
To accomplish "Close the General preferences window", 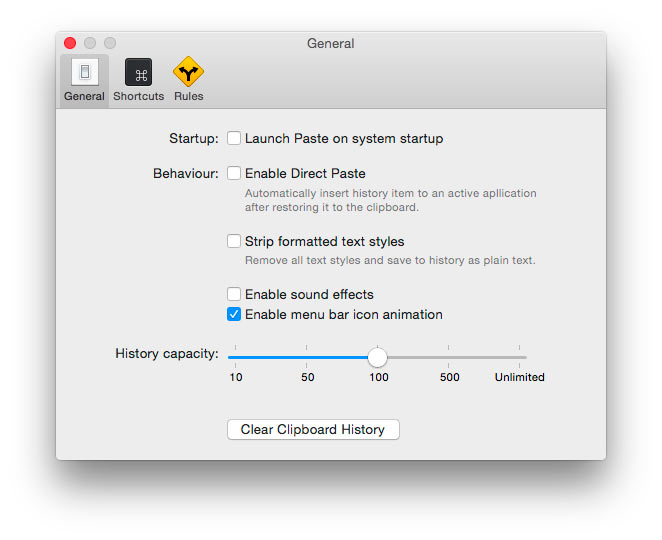I will [70, 43].
